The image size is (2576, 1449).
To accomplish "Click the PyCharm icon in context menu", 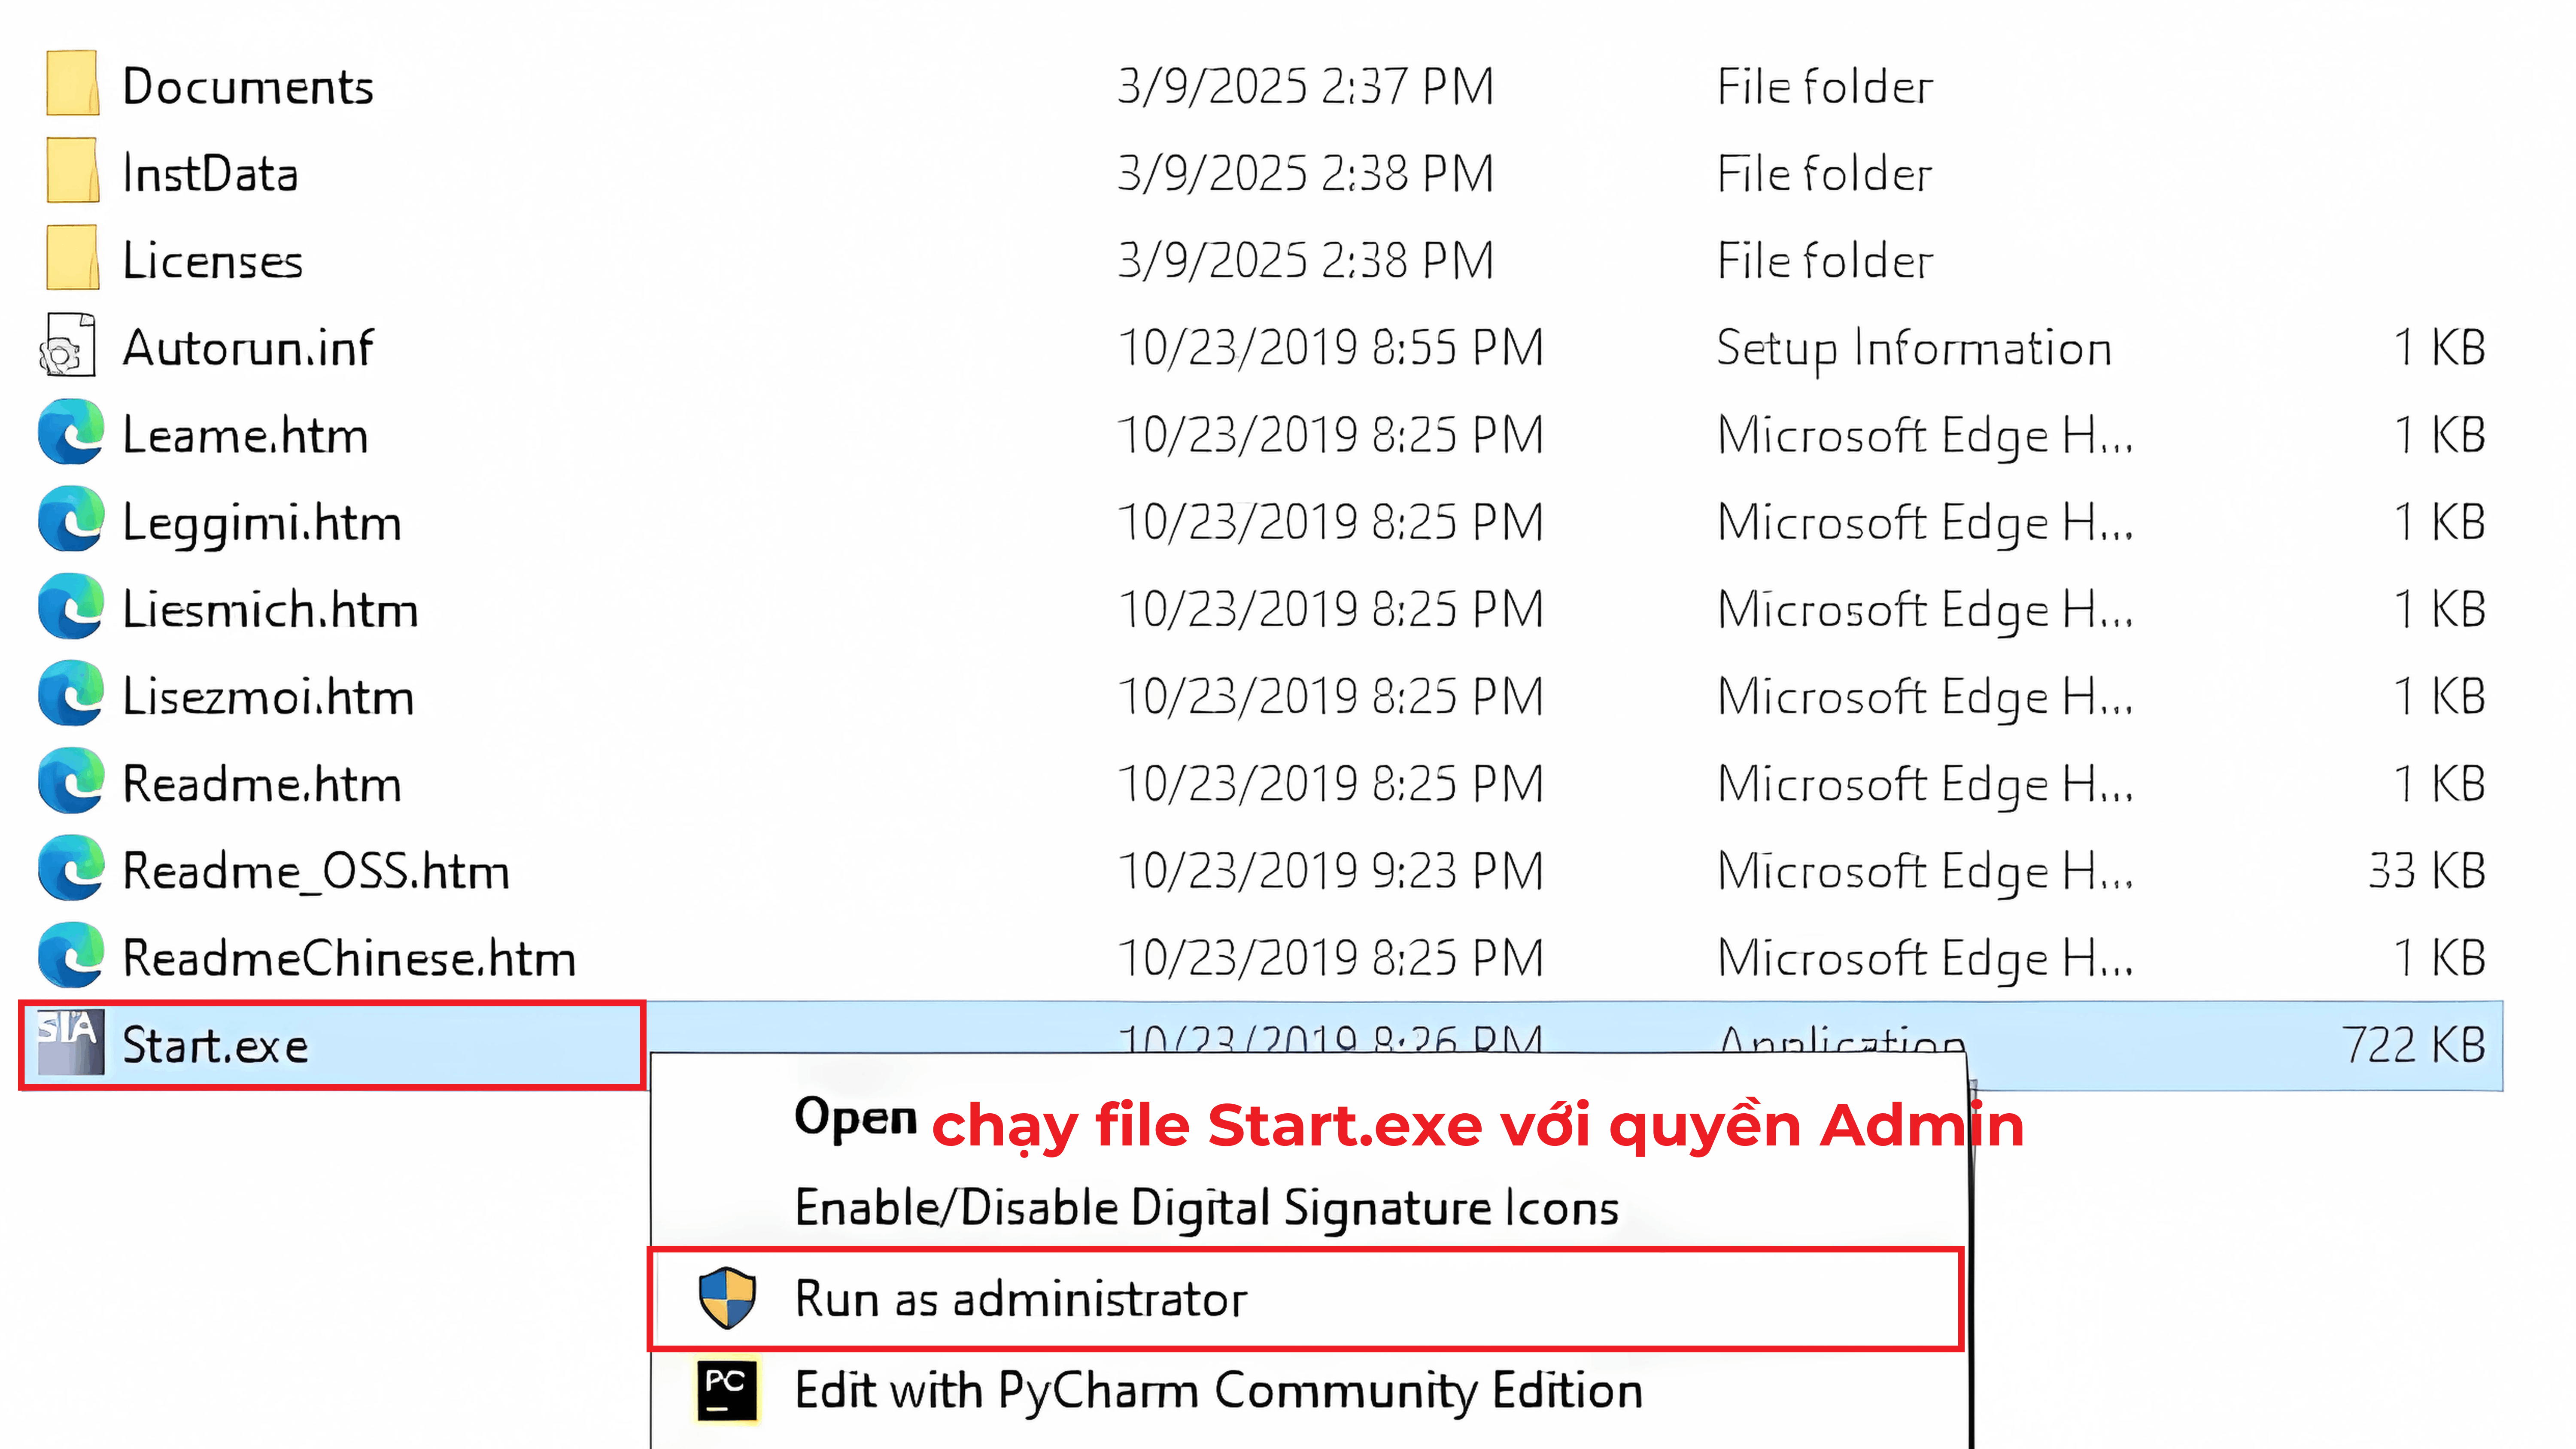I will pyautogui.click(x=727, y=1390).
